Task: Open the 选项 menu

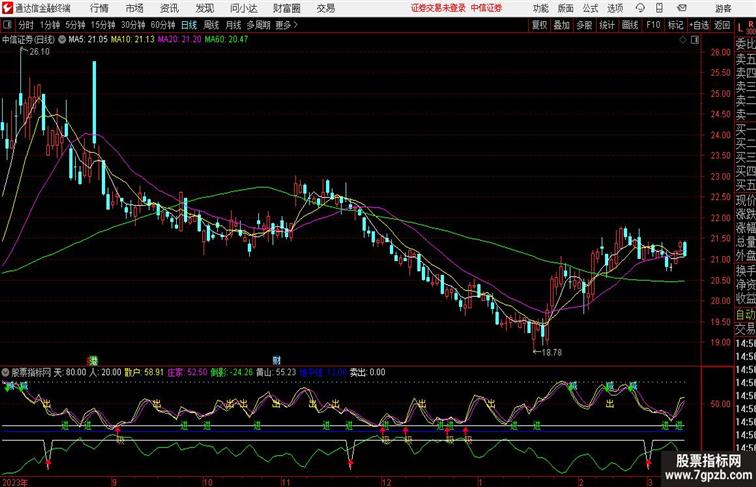Action: pyautogui.click(x=615, y=8)
